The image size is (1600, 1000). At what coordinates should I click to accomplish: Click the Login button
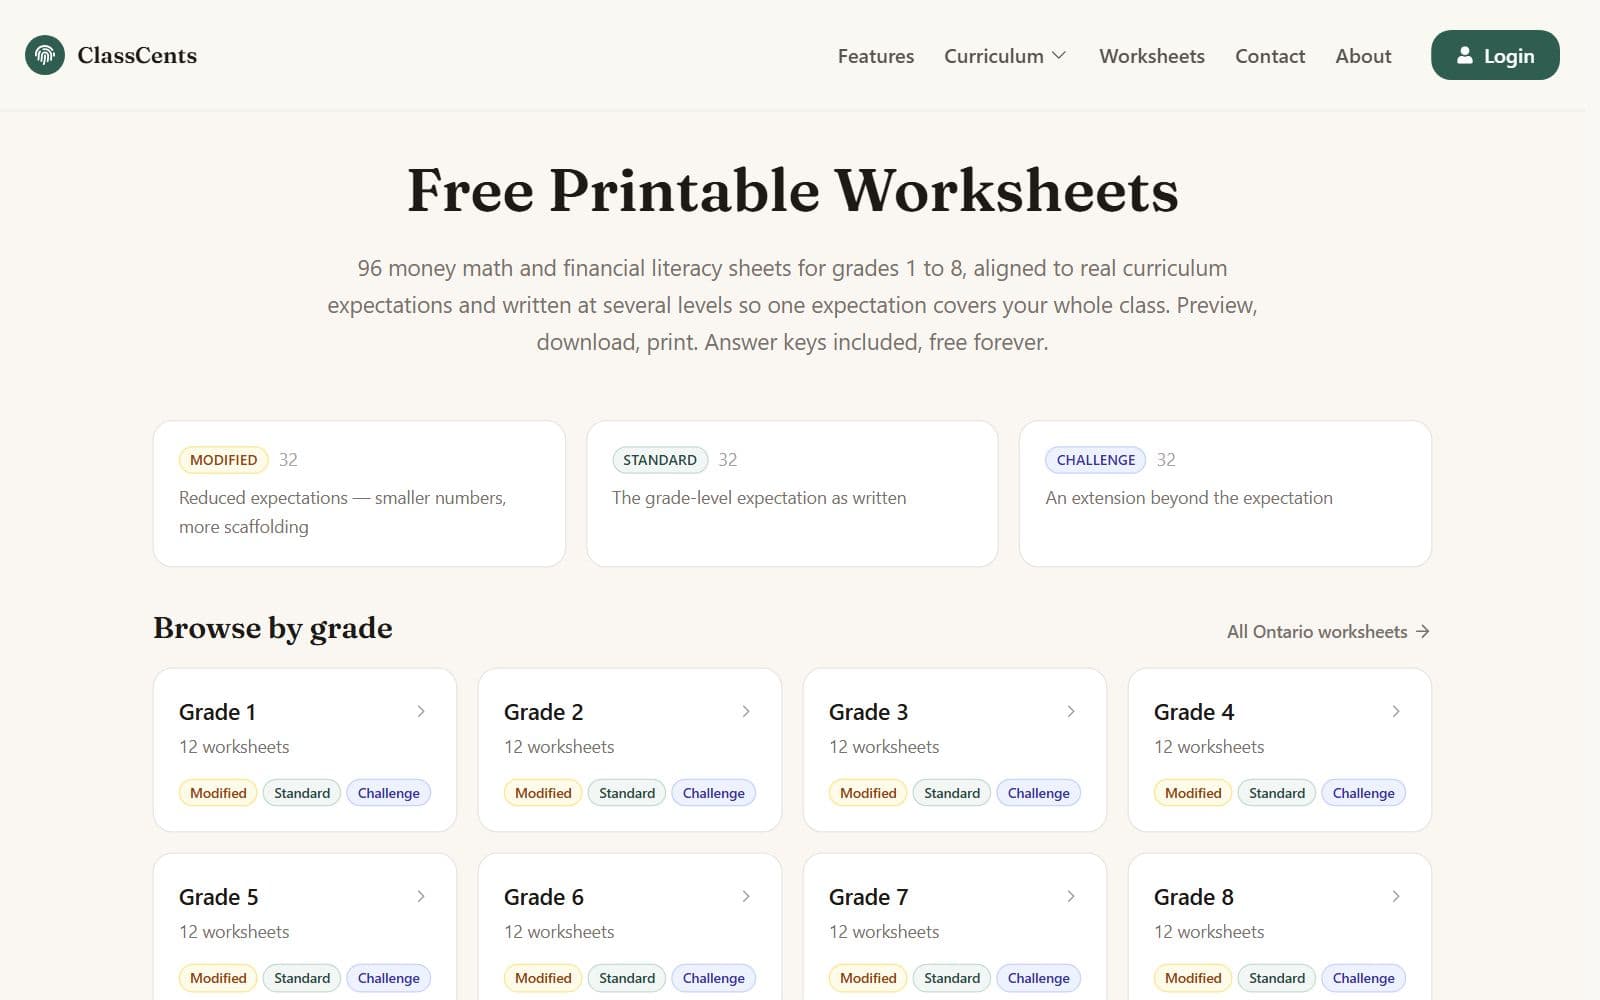coord(1495,55)
